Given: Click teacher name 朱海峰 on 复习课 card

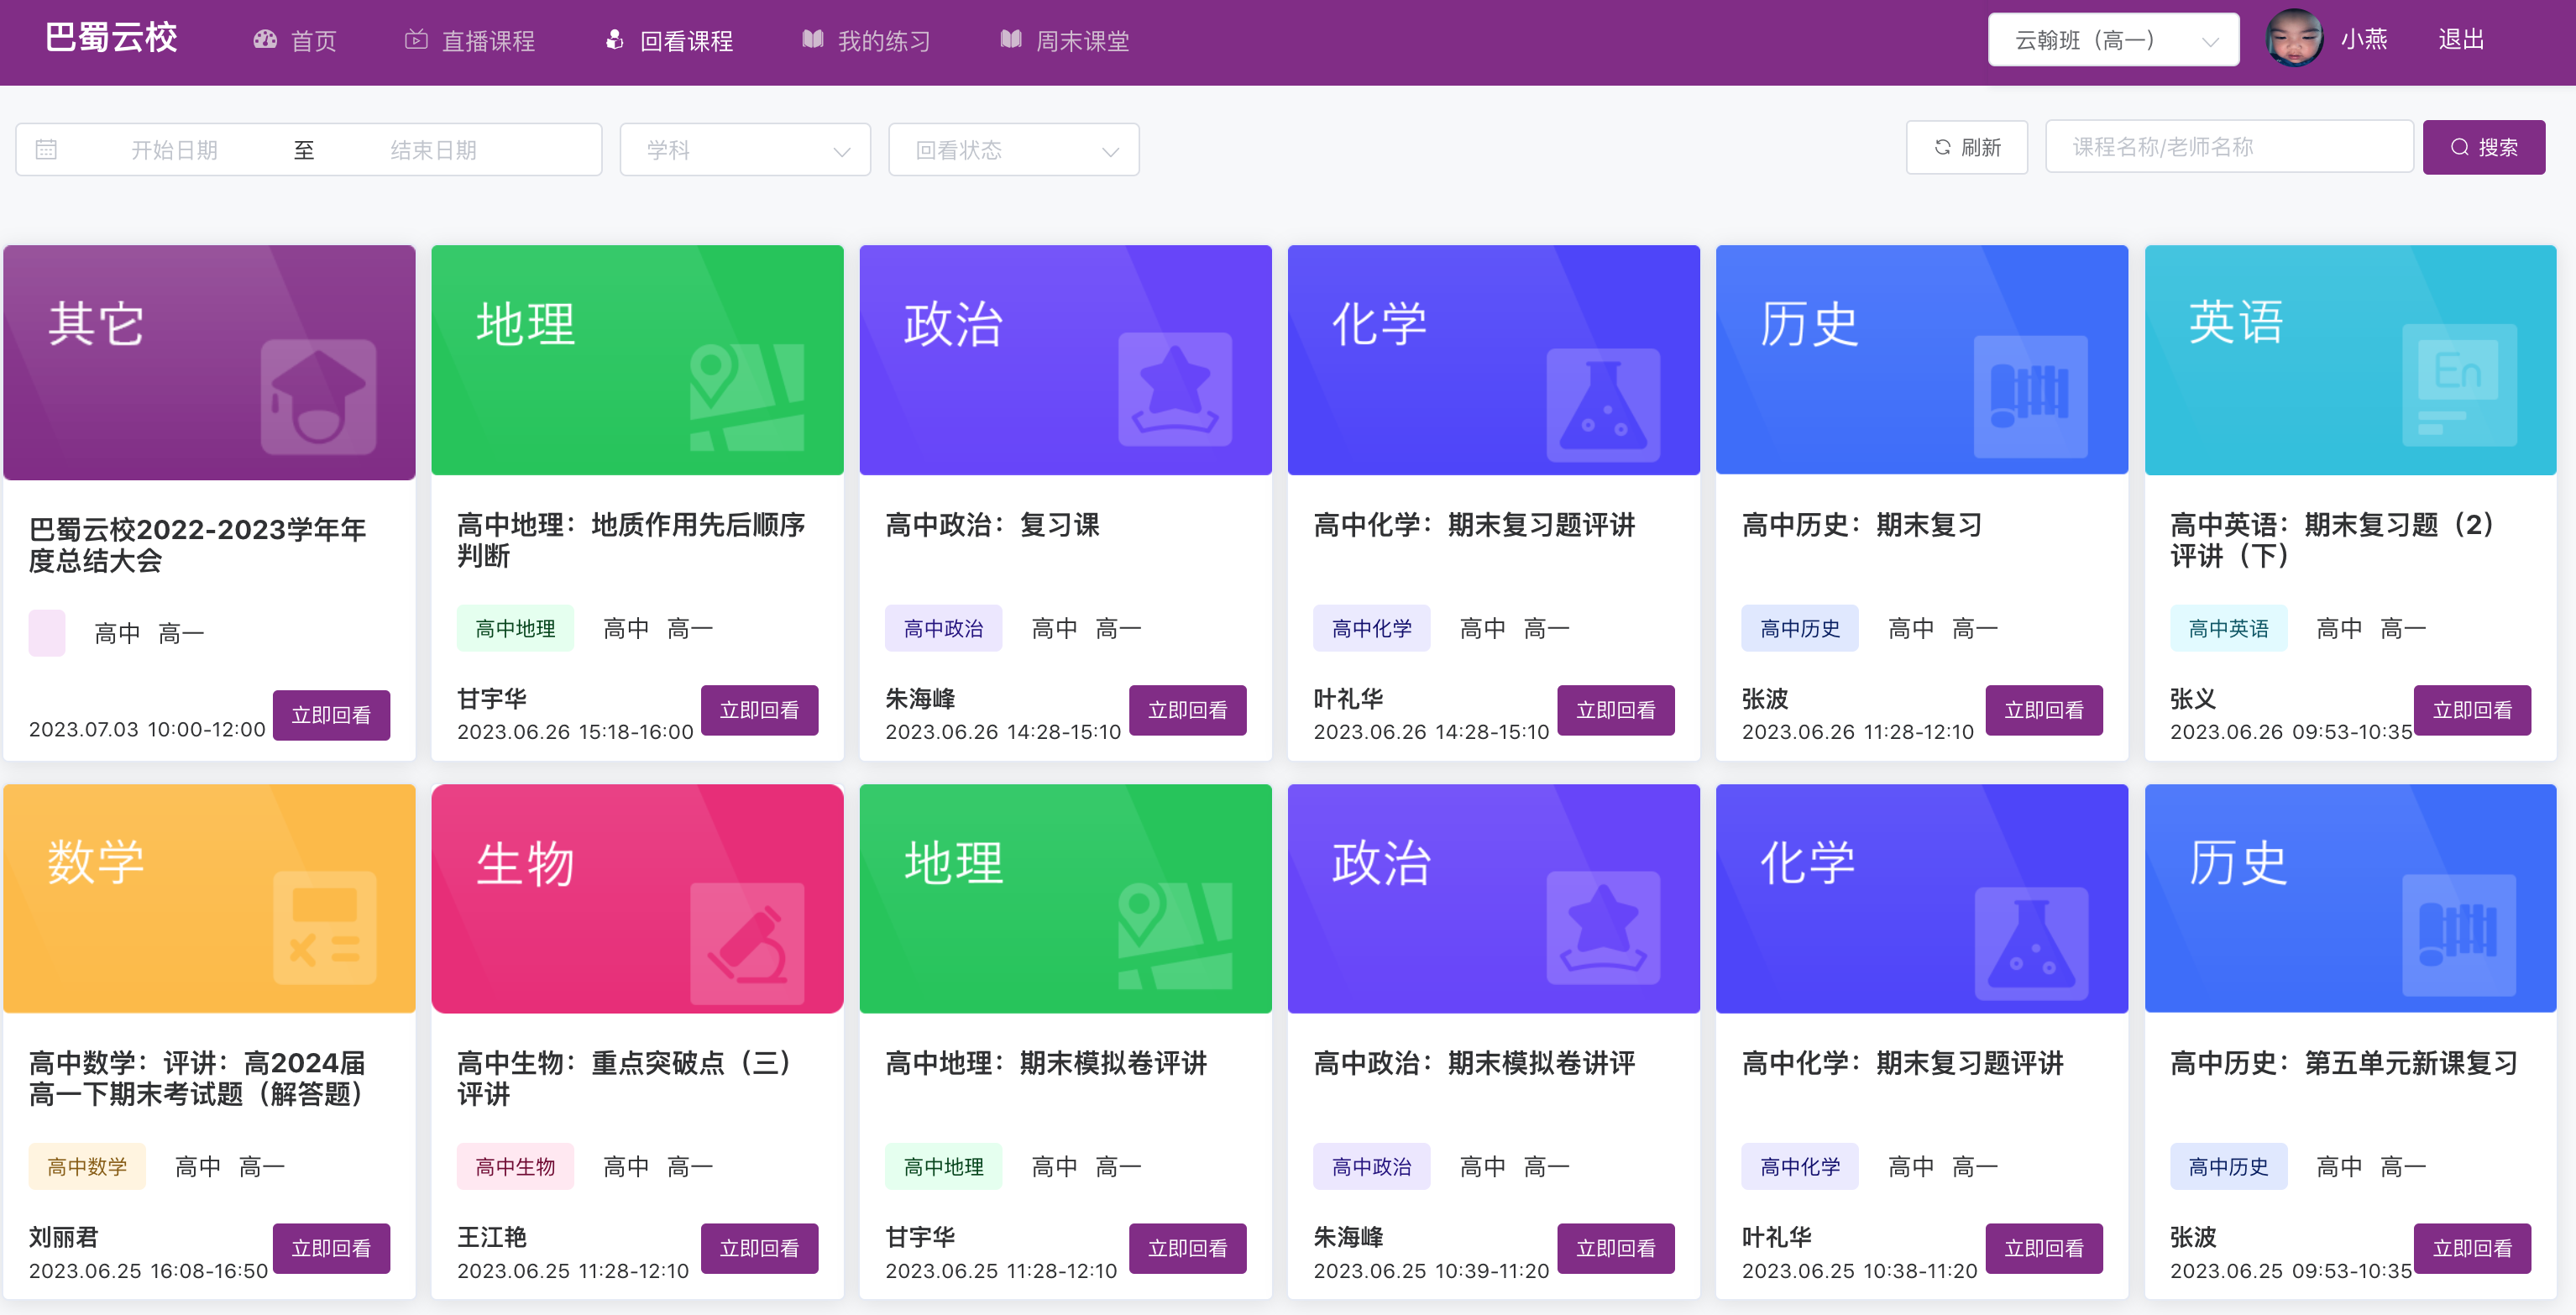Looking at the screenshot, I should point(920,698).
